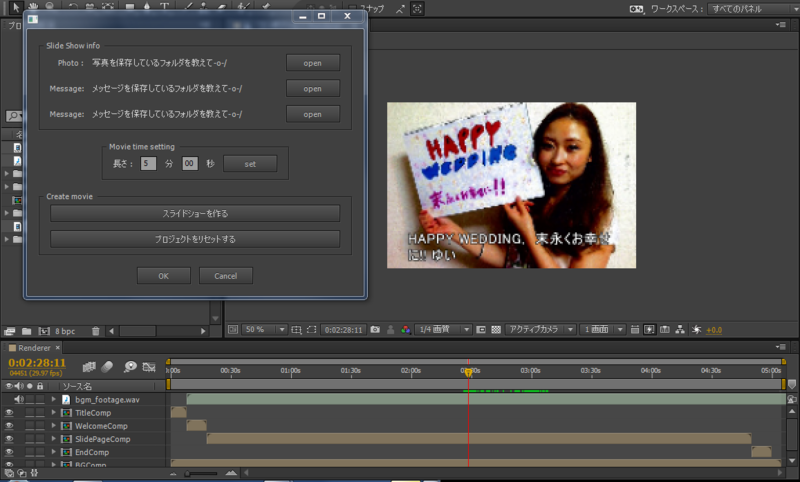800x482 pixels.
Task: Click the minutes field showing 5
Action: click(x=148, y=164)
